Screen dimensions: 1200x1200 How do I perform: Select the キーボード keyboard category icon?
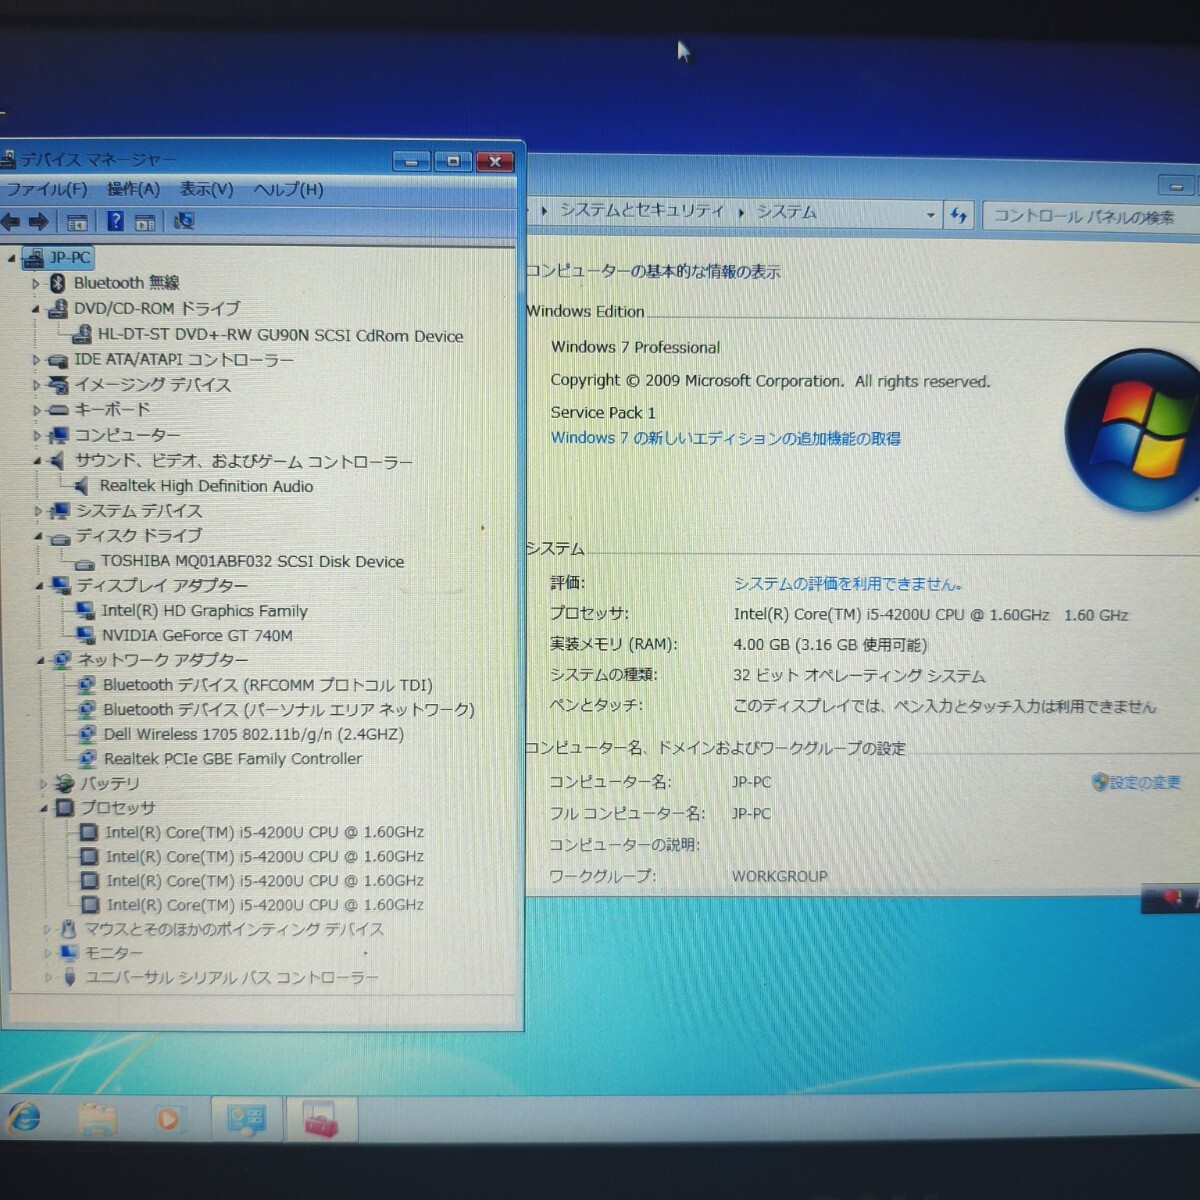59,410
